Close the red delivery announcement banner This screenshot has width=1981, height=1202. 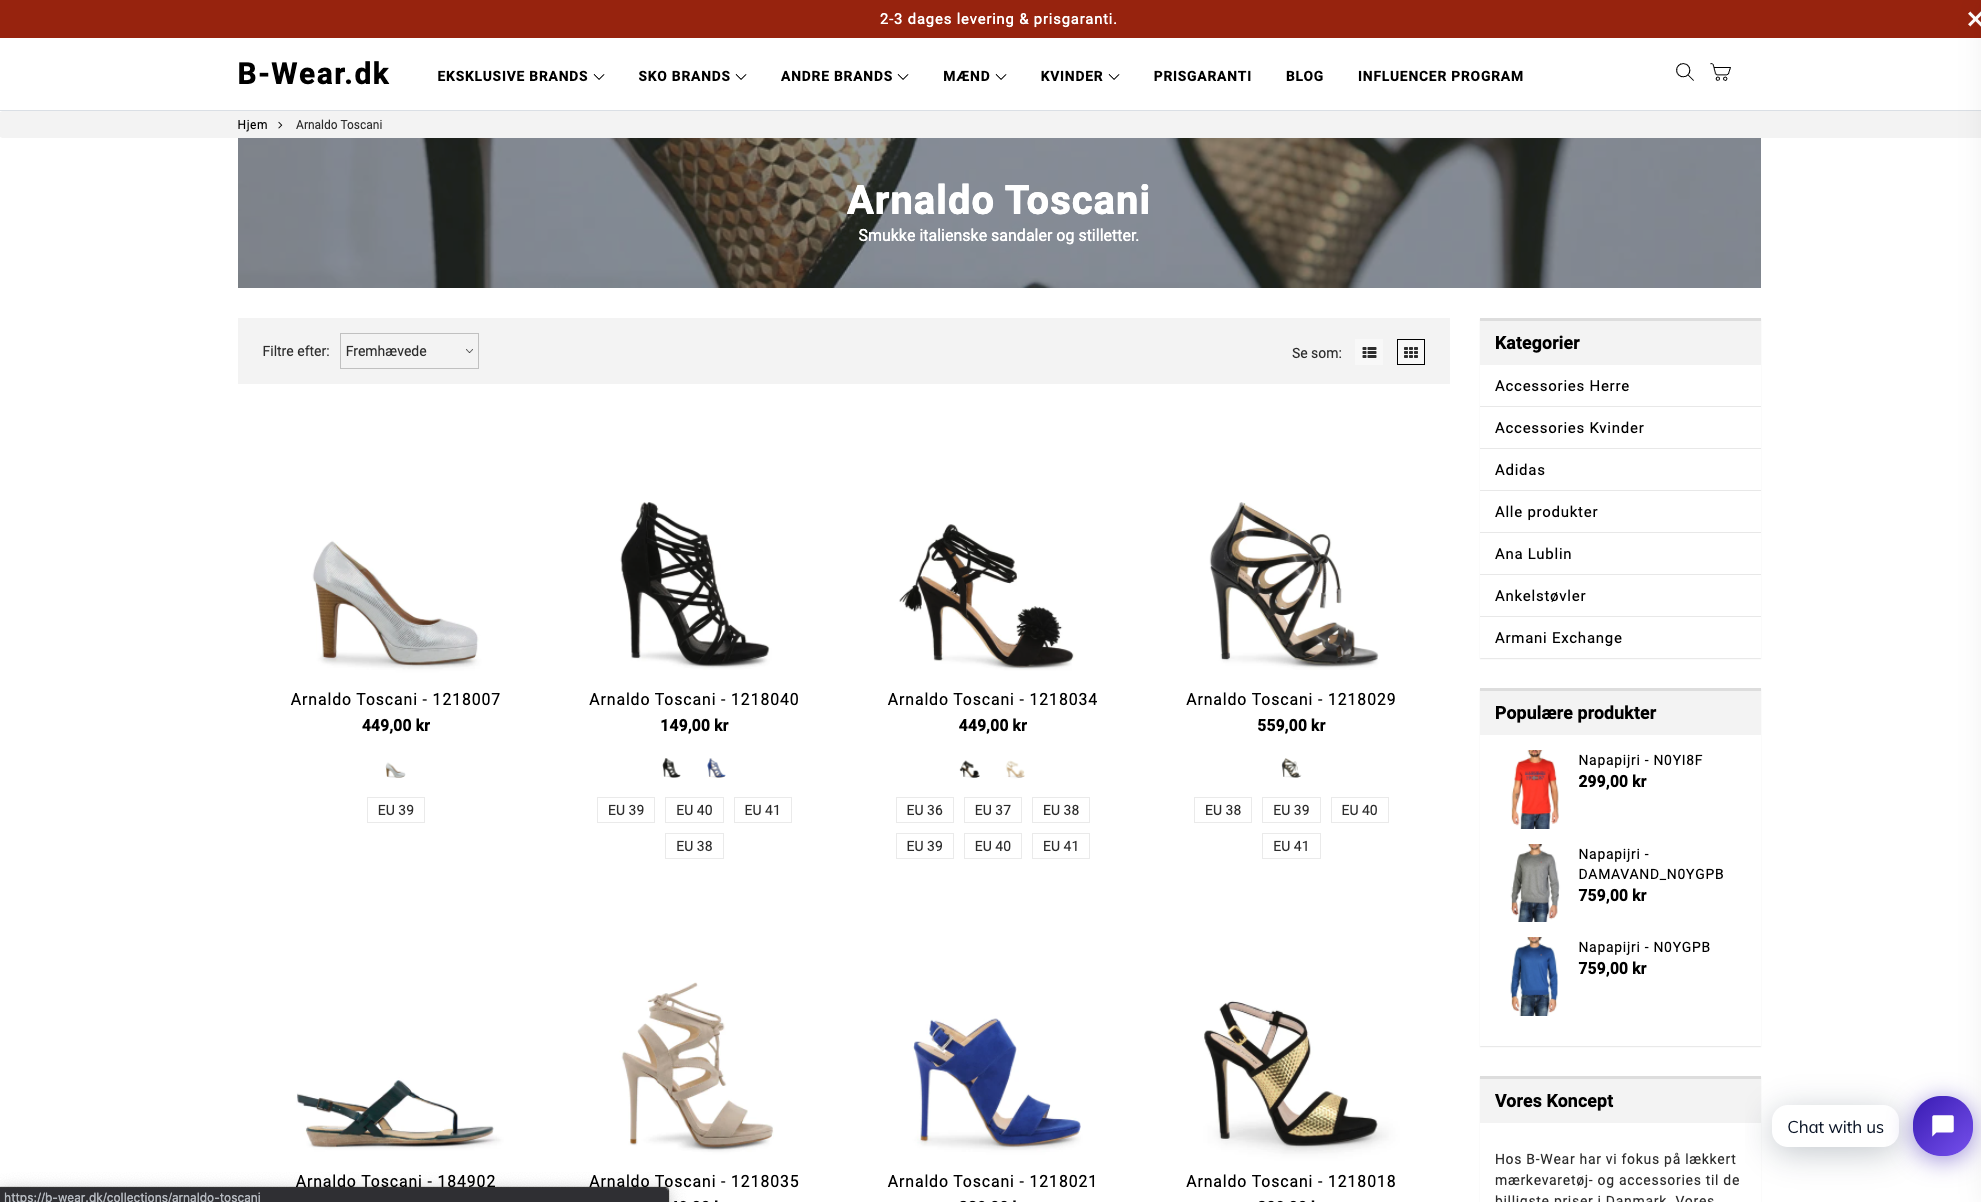pyautogui.click(x=1972, y=19)
